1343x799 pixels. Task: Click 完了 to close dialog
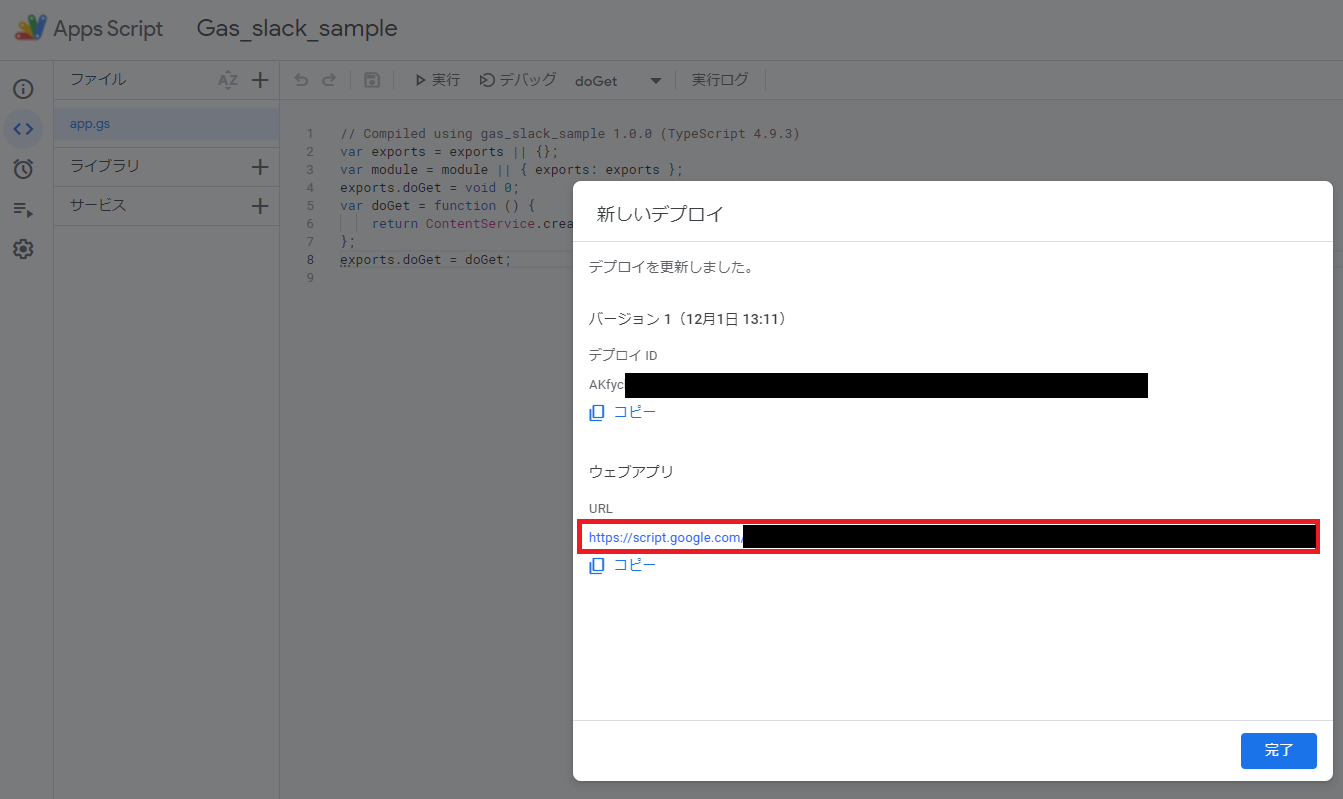1278,750
